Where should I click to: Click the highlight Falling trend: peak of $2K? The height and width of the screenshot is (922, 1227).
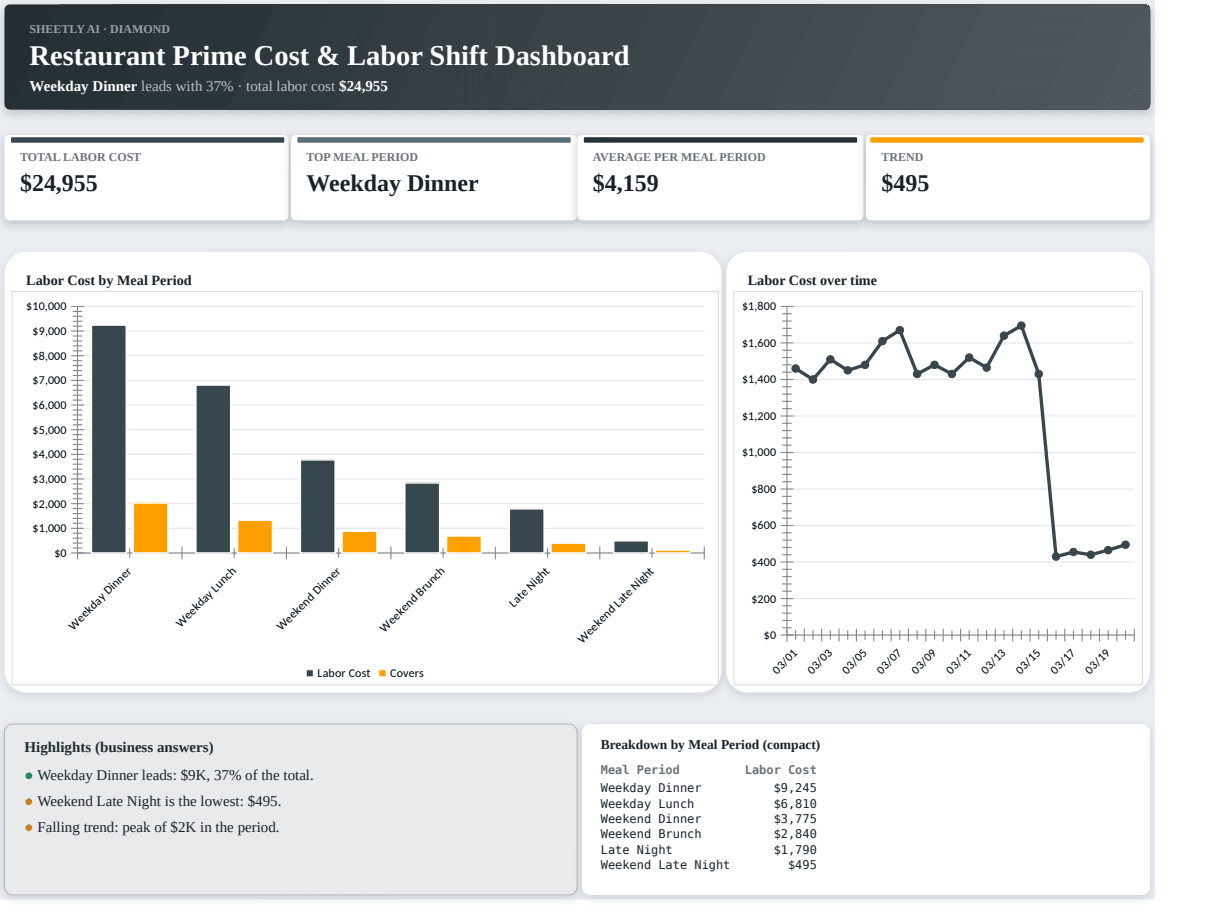(158, 828)
